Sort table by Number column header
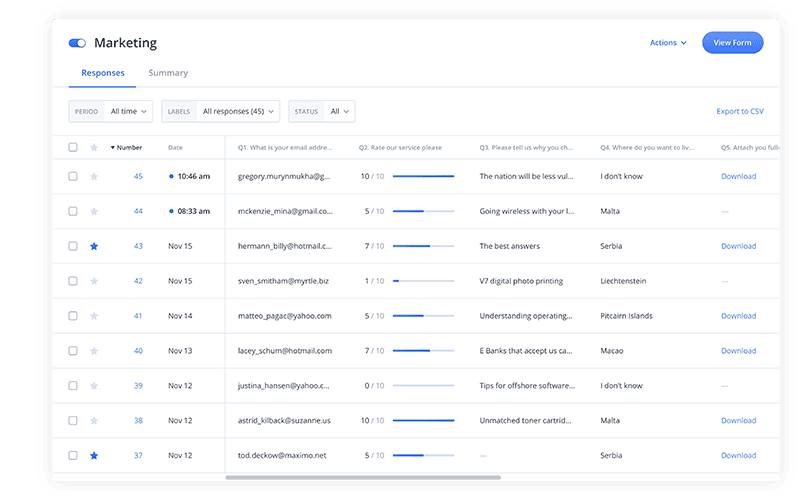Screen dimensions: 800x500 pos(128,147)
